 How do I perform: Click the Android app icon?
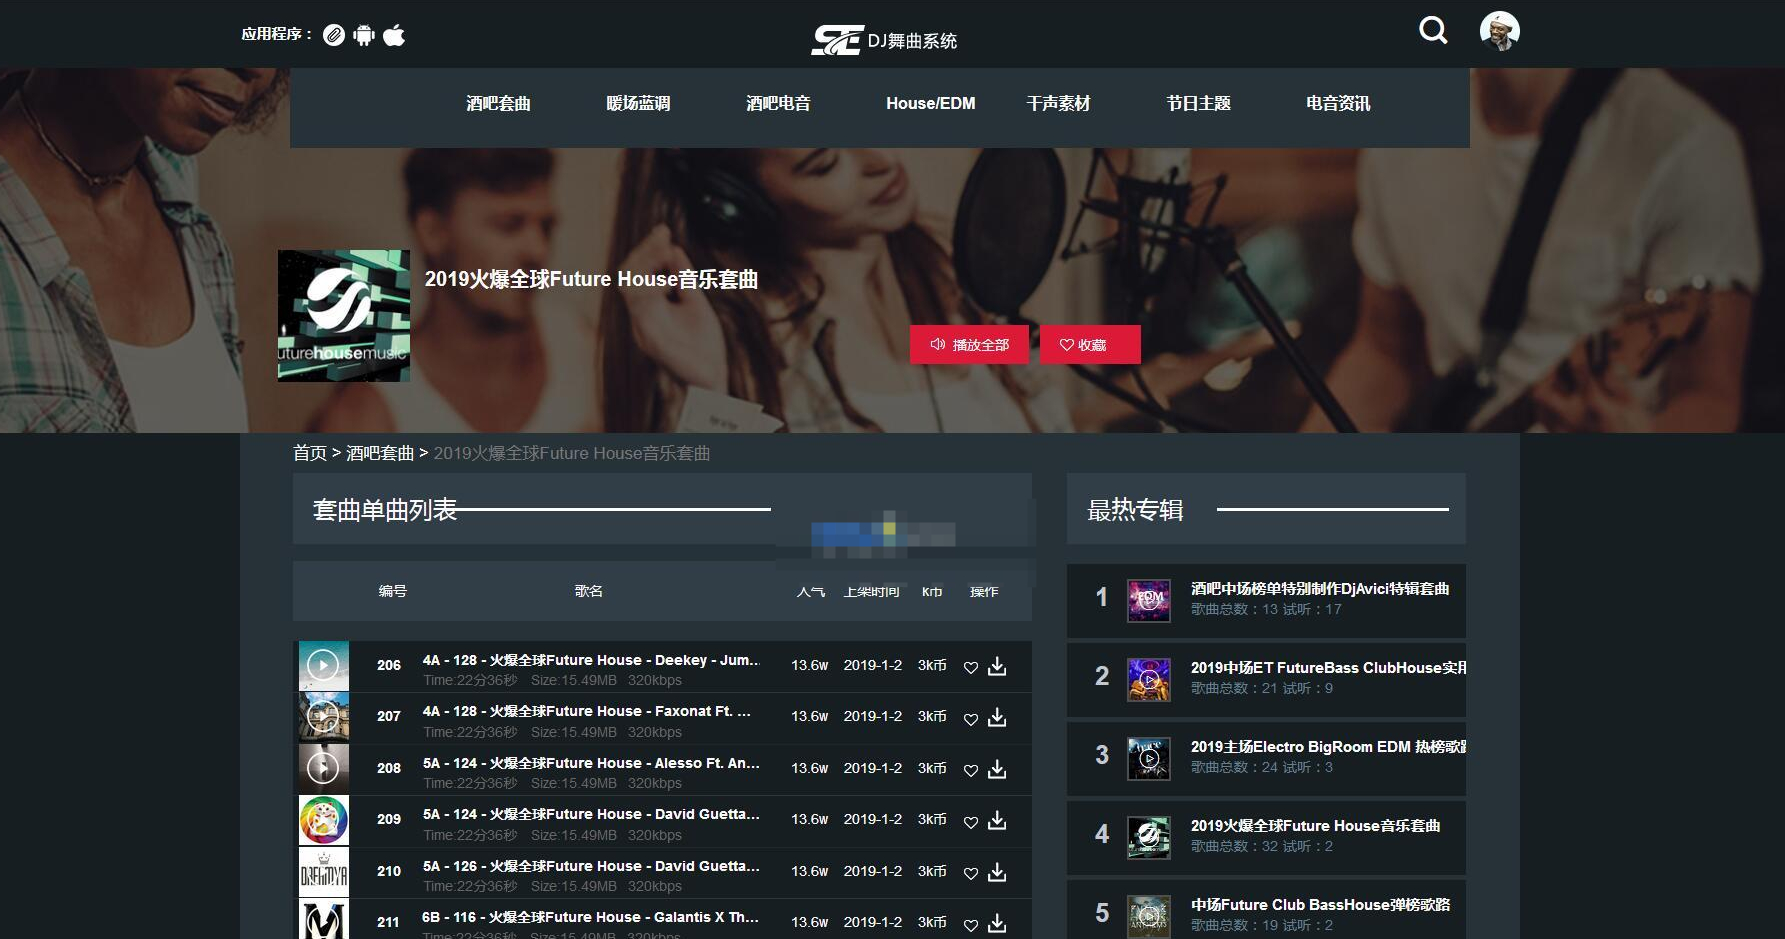click(364, 35)
